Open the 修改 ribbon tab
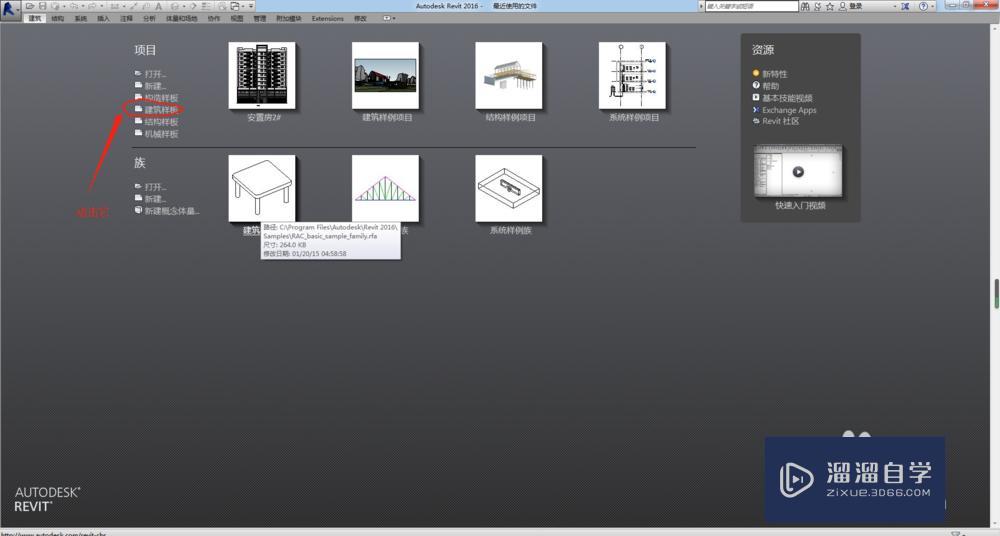The width and height of the screenshot is (1000, 536). point(360,19)
